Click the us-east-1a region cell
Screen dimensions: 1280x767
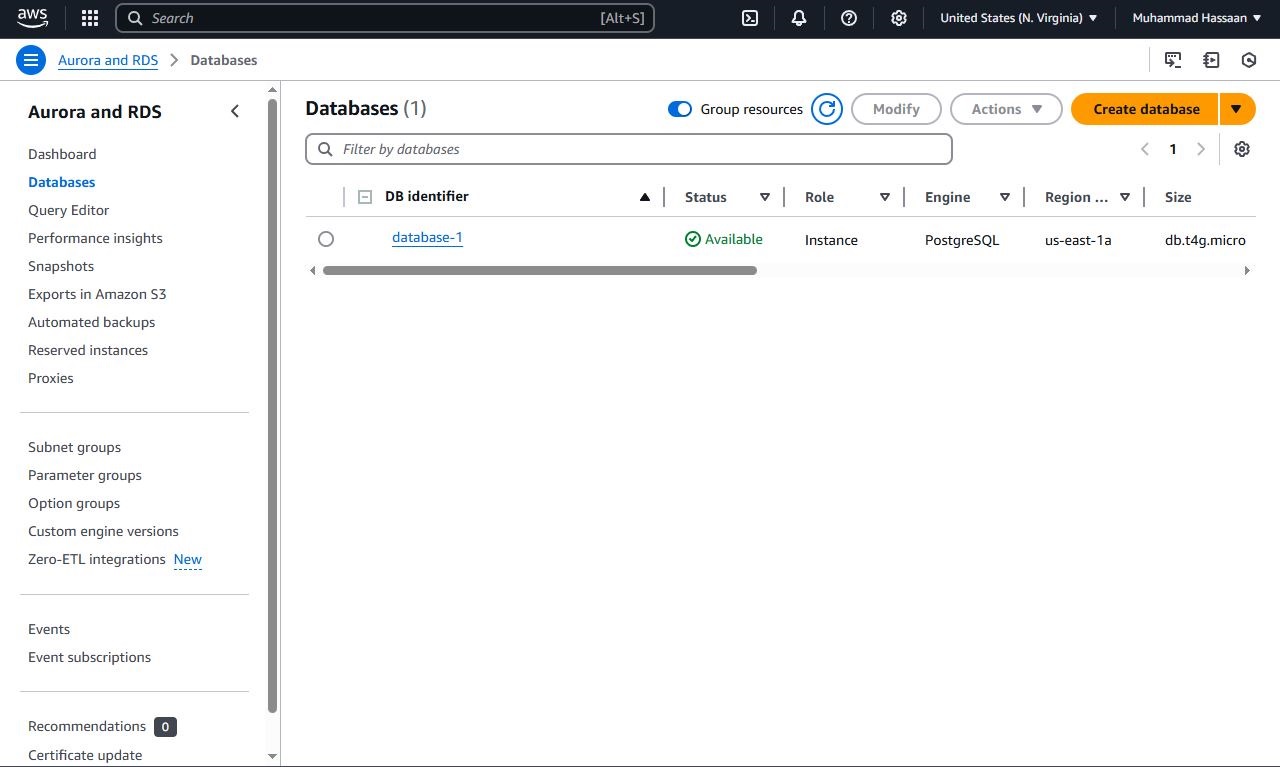(x=1078, y=240)
